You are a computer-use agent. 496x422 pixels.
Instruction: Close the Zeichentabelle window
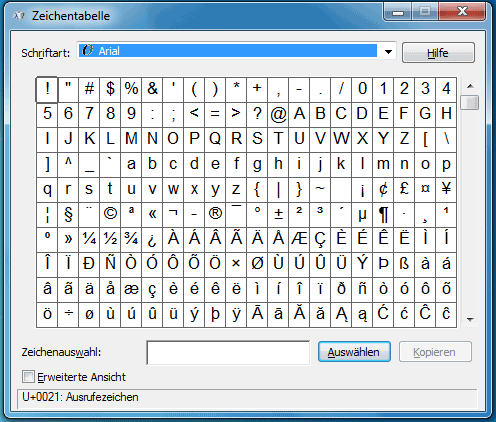(x=462, y=12)
